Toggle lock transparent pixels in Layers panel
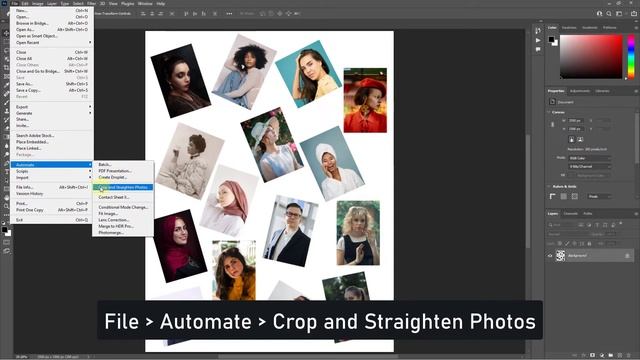Screen dimensions: 640x360 tap(560, 244)
